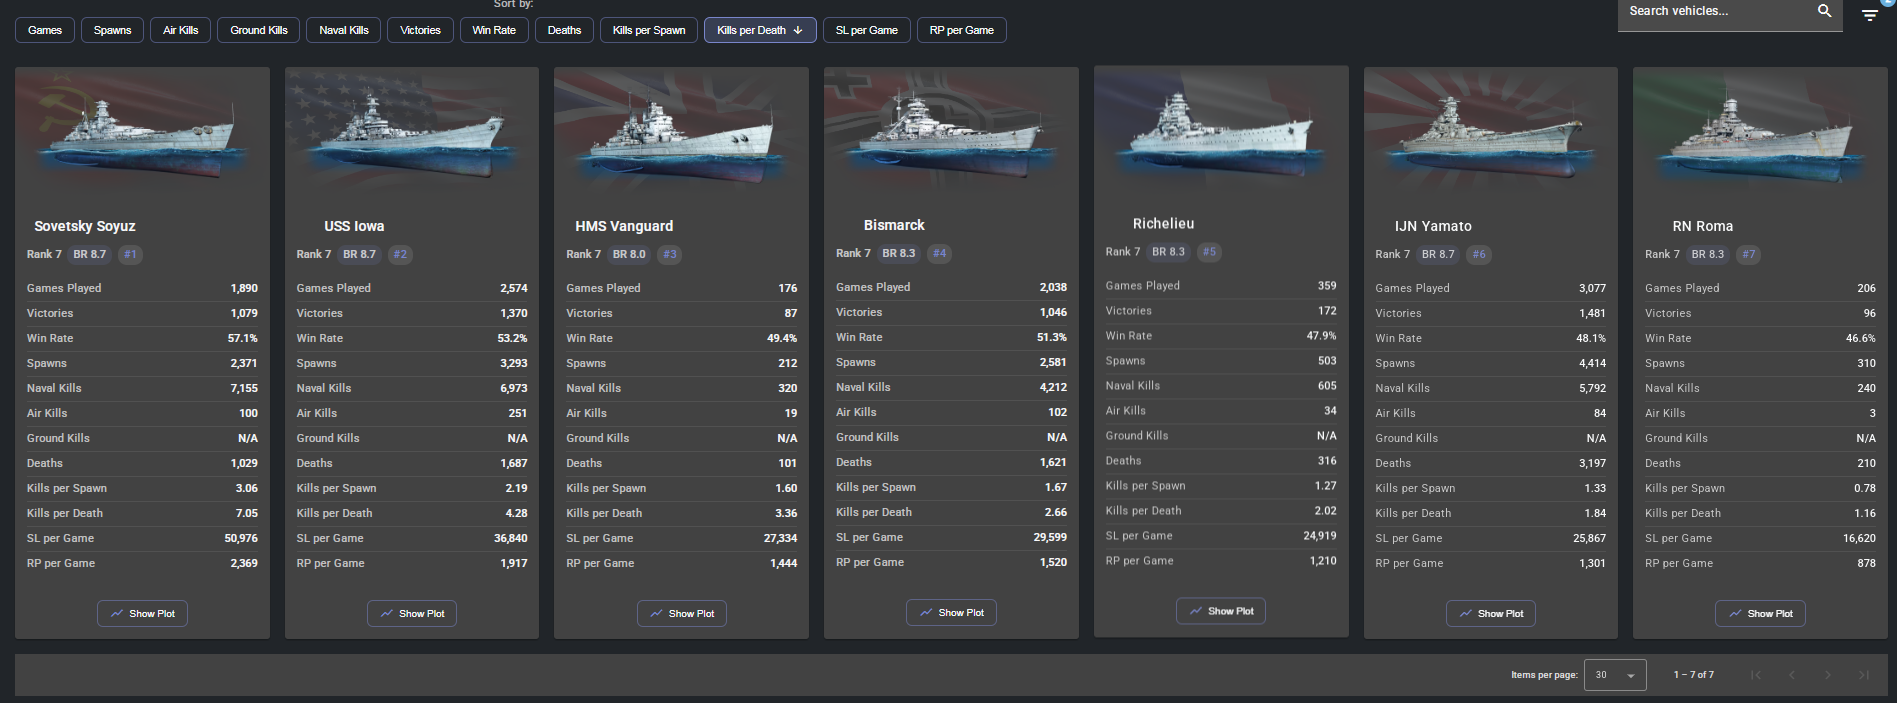Screen dimensions: 1897x703
Task: Show Plot for Sovetsky Soyuz
Action: (x=142, y=614)
